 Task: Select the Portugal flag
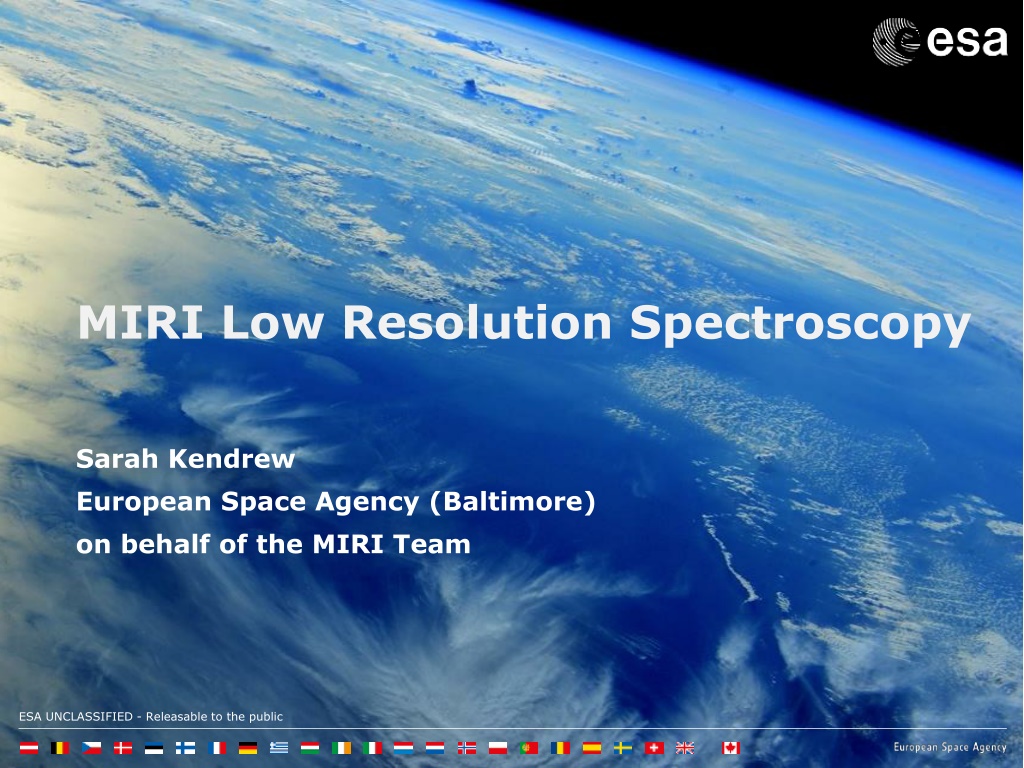(x=529, y=748)
